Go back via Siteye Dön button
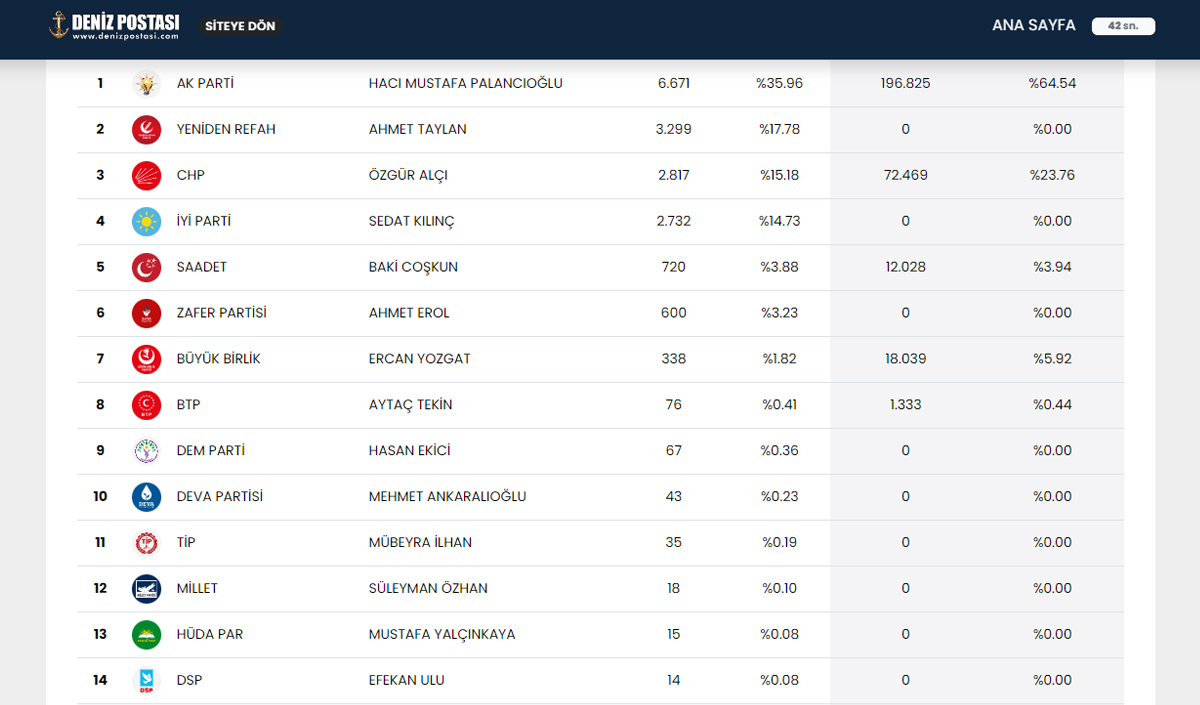1200x705 pixels. [x=240, y=26]
